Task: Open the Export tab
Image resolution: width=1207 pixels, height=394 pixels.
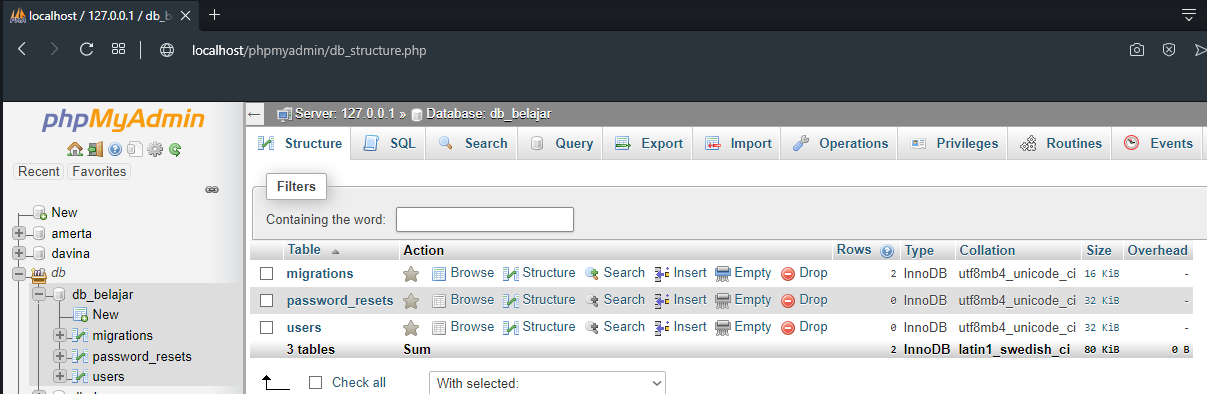Action: coord(648,144)
